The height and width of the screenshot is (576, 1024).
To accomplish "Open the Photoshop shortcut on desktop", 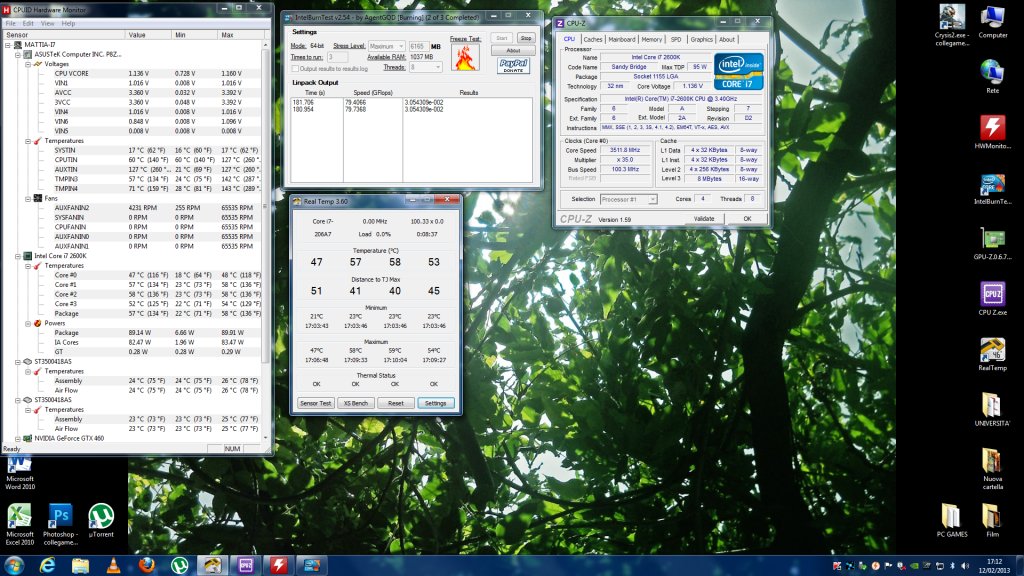I will coord(60,524).
